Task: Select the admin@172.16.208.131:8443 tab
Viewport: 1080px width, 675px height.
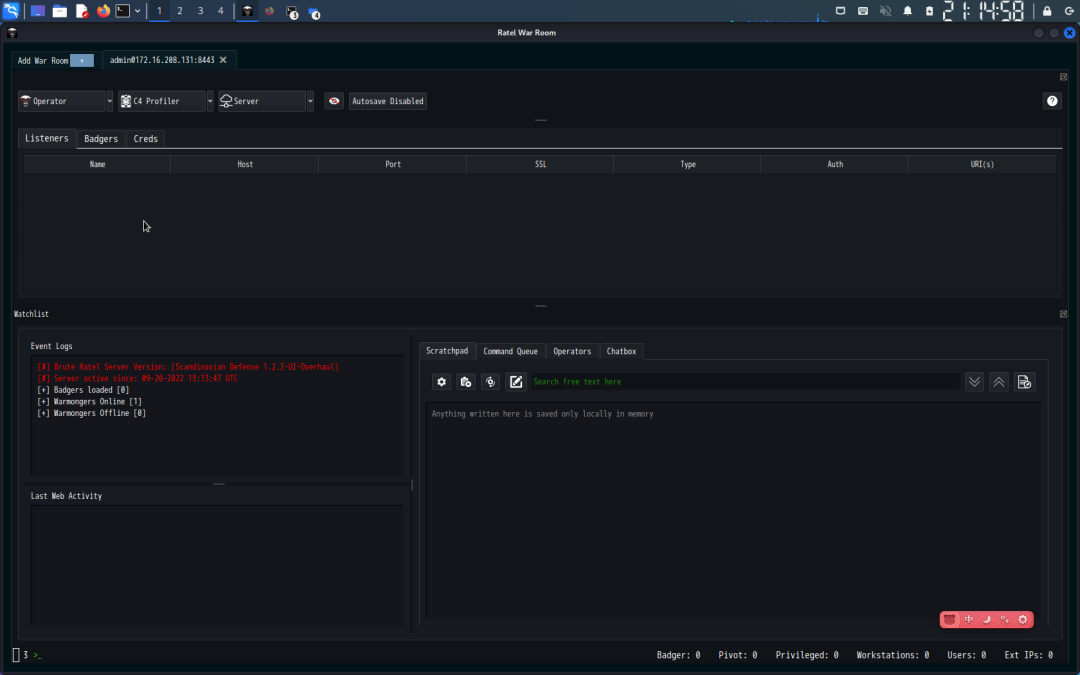Action: tap(162, 60)
